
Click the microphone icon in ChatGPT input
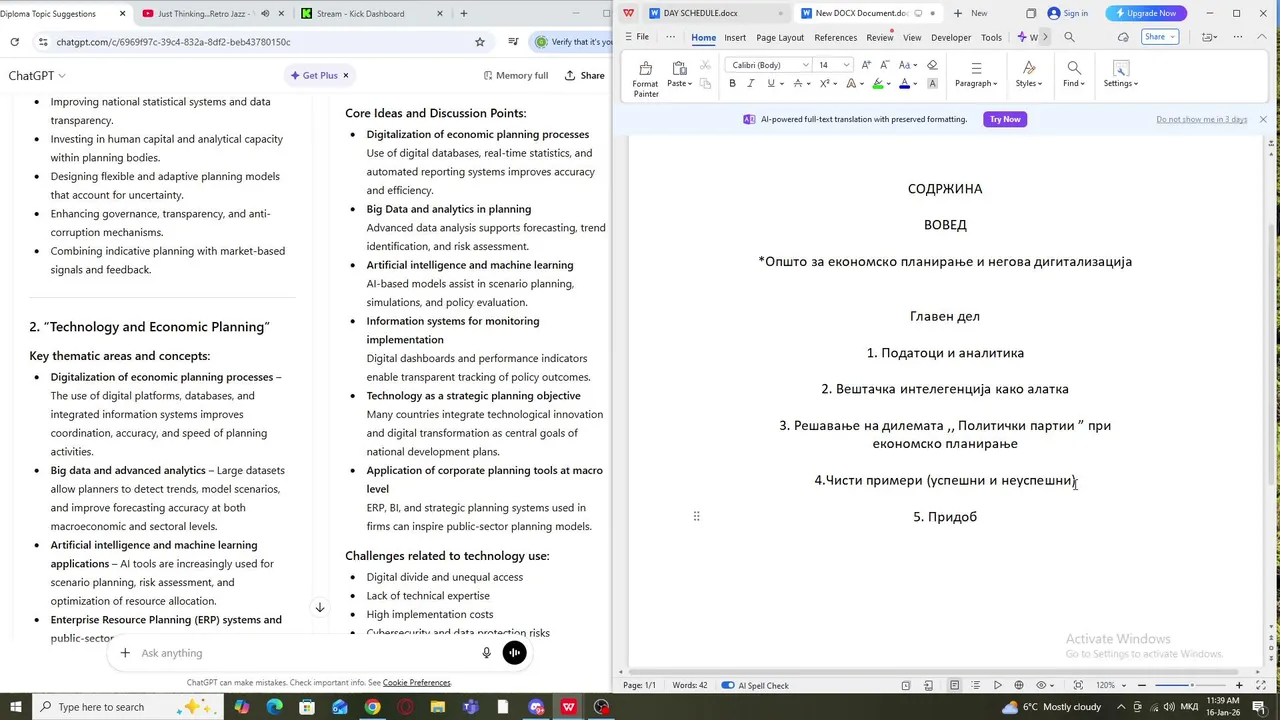(487, 653)
